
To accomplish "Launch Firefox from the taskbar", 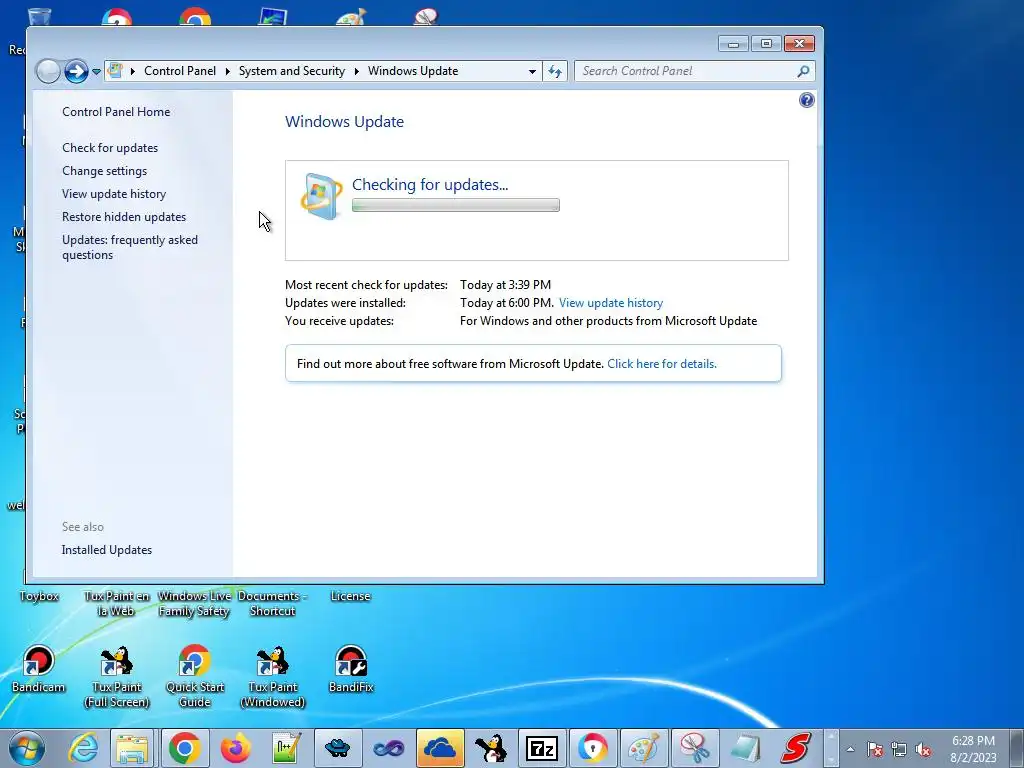I will (x=236, y=748).
